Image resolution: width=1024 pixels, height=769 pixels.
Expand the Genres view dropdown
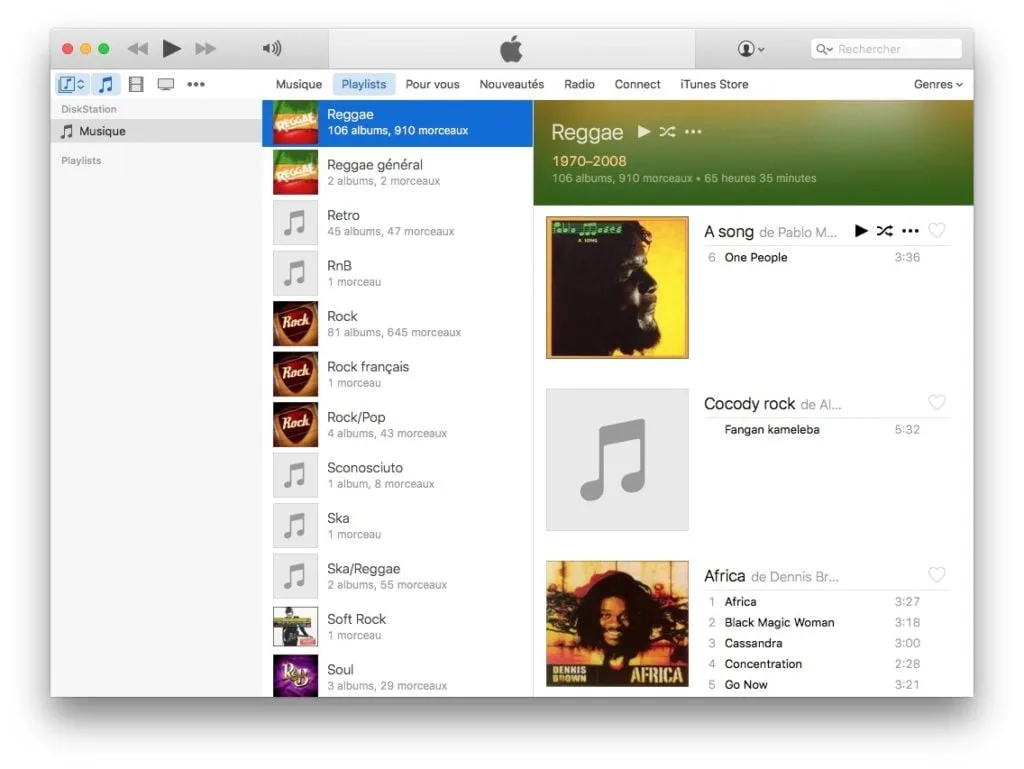[x=938, y=84]
